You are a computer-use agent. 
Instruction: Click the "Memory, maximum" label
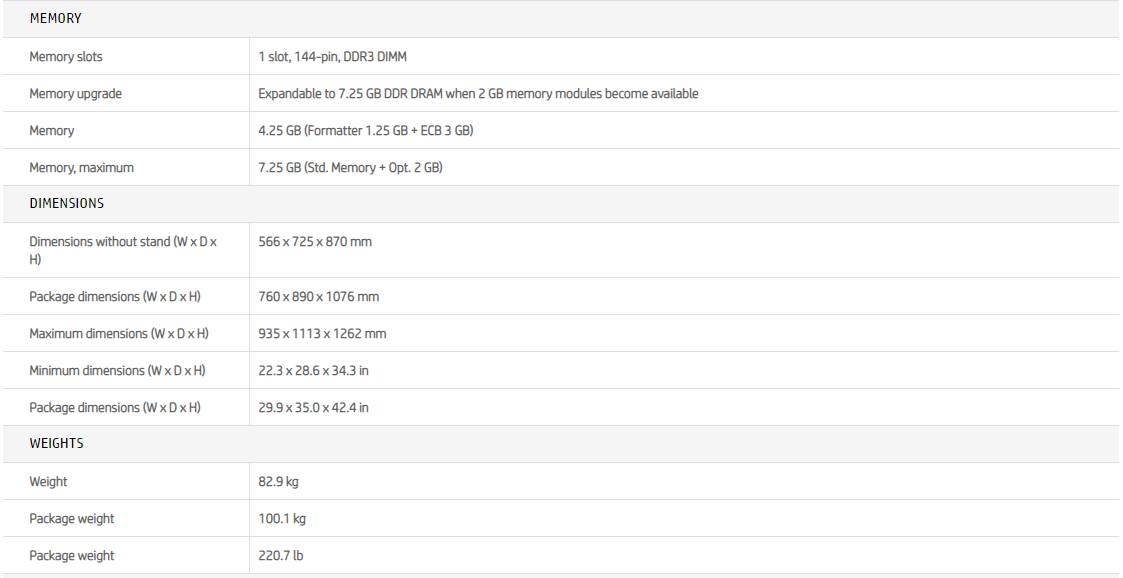(81, 168)
